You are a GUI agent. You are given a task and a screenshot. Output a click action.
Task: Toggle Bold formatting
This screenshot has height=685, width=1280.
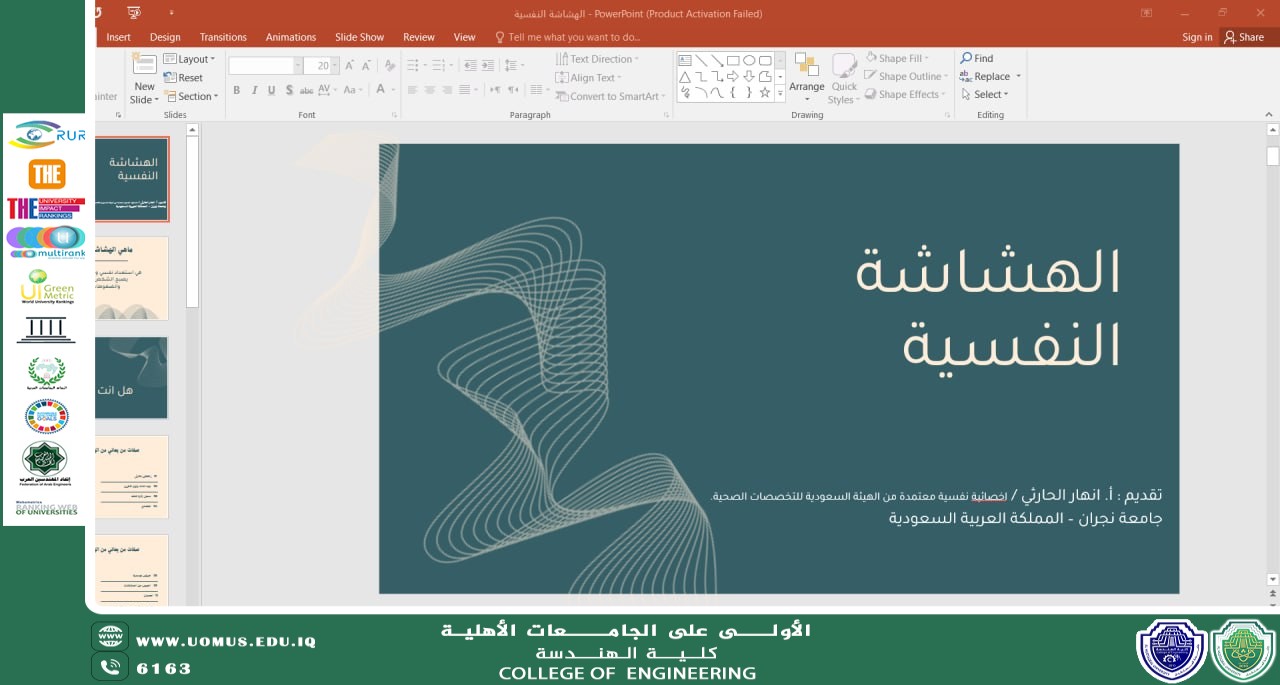(237, 90)
